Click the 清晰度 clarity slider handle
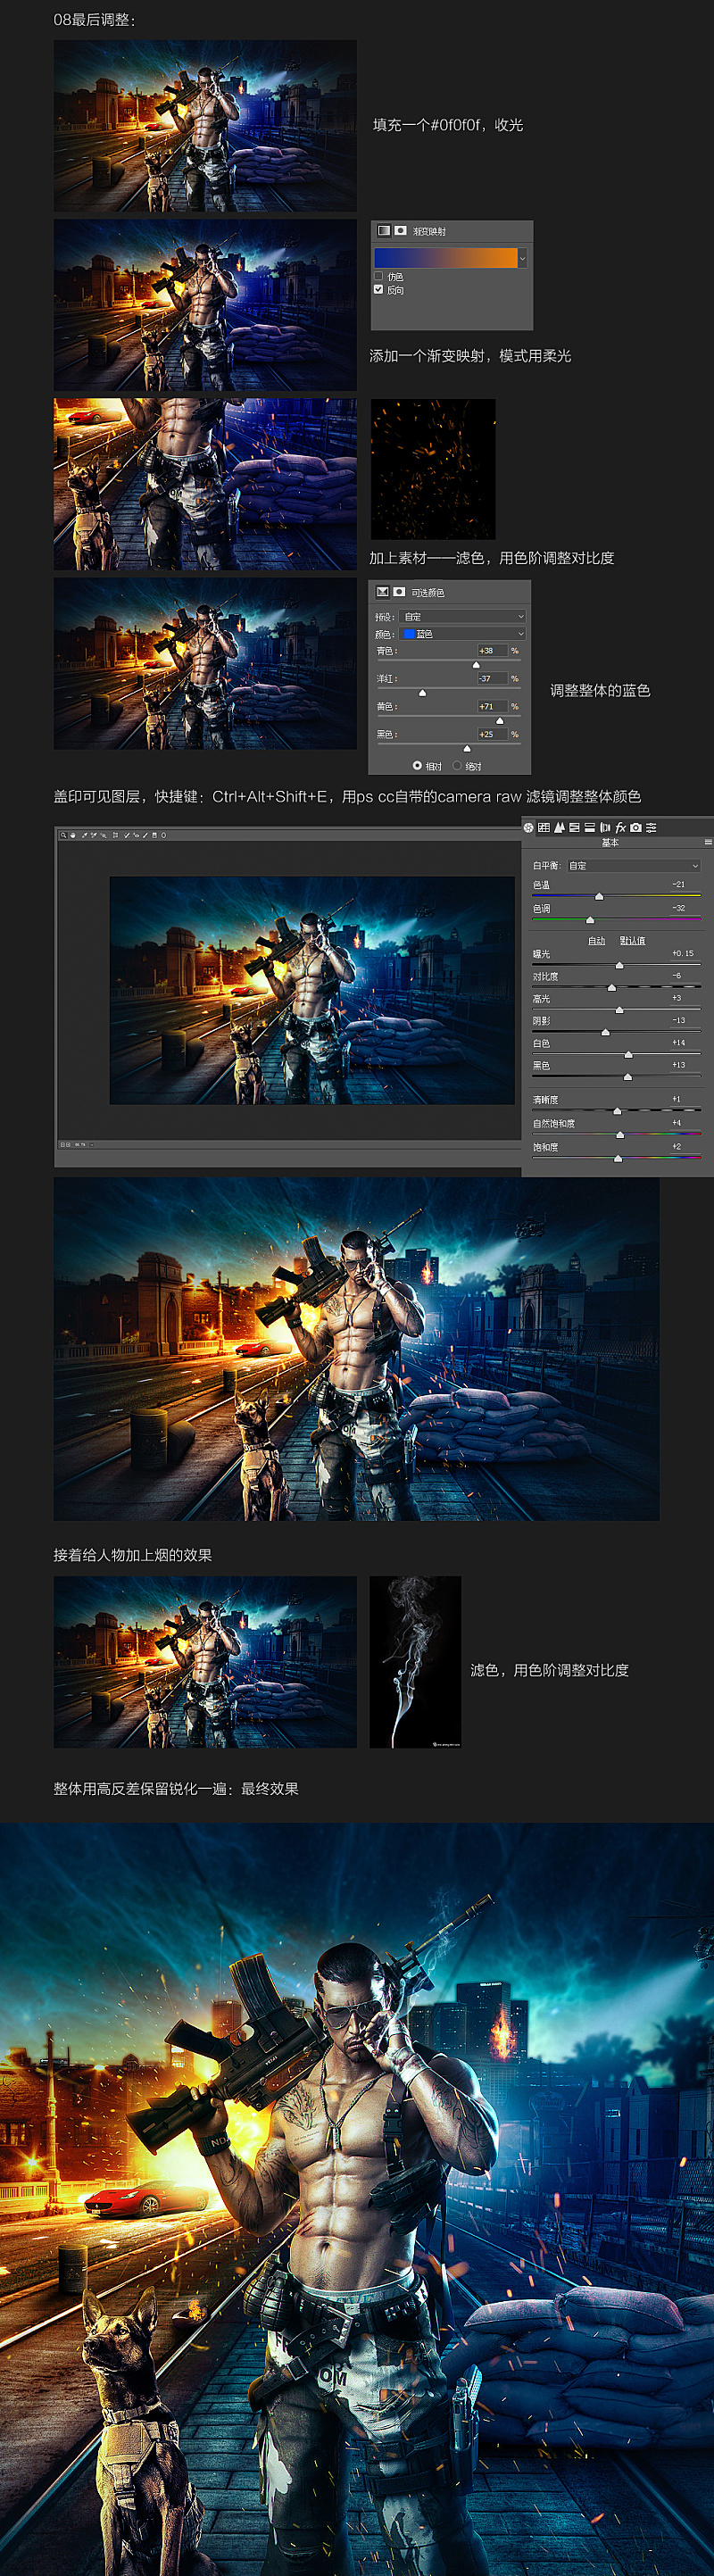Image resolution: width=714 pixels, height=2576 pixels. 617,1111
